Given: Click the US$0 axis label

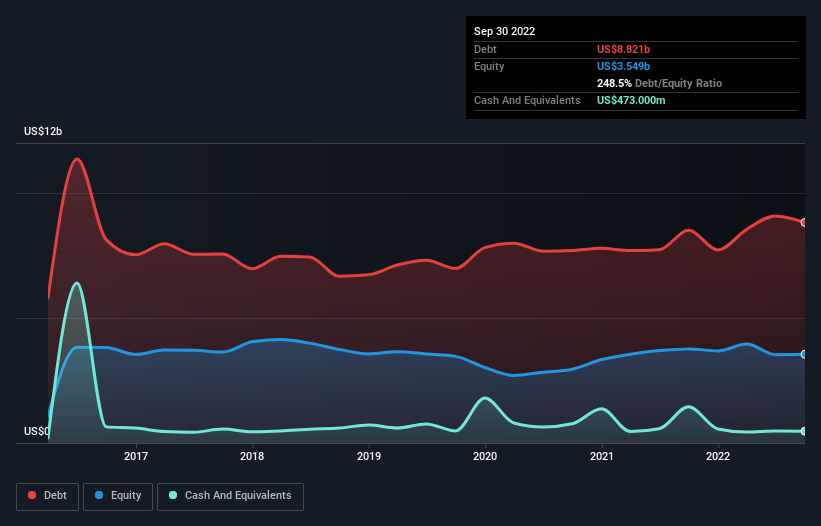Looking at the screenshot, I should point(36,431).
